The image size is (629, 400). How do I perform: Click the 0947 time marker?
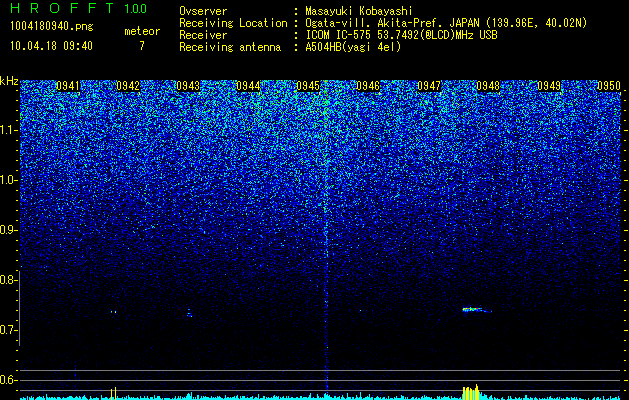point(429,86)
